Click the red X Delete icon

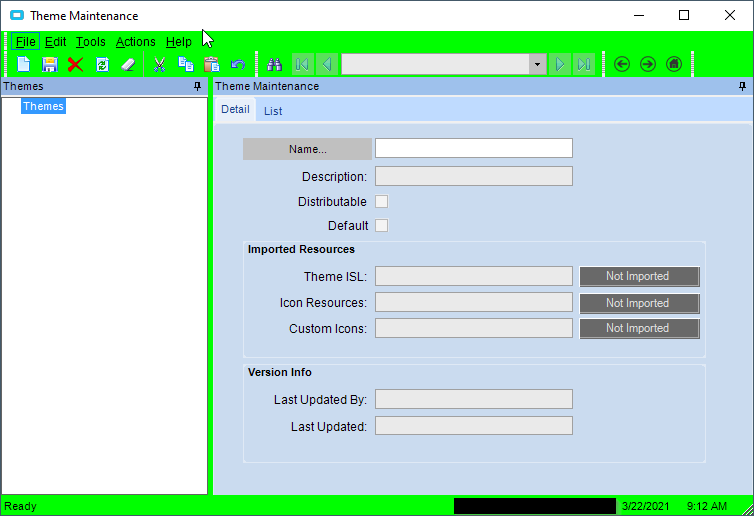coord(75,64)
